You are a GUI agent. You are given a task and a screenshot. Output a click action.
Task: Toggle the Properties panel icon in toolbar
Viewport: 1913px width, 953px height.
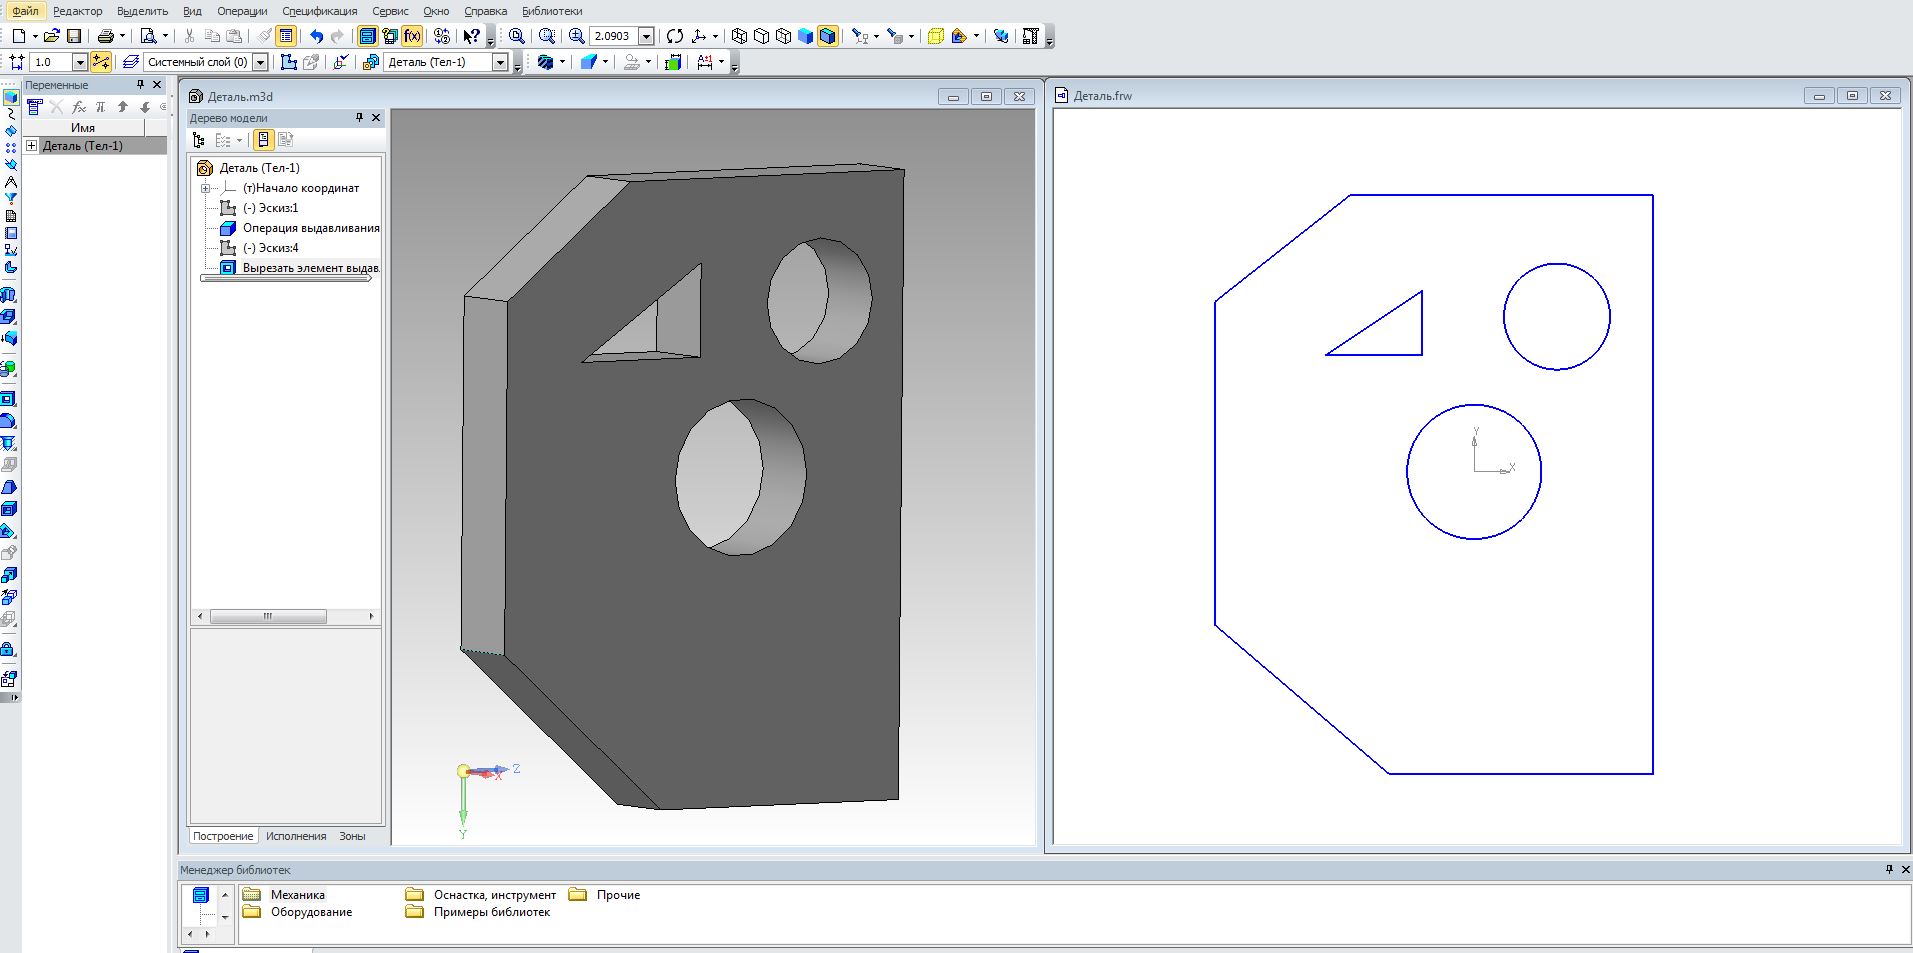[286, 36]
